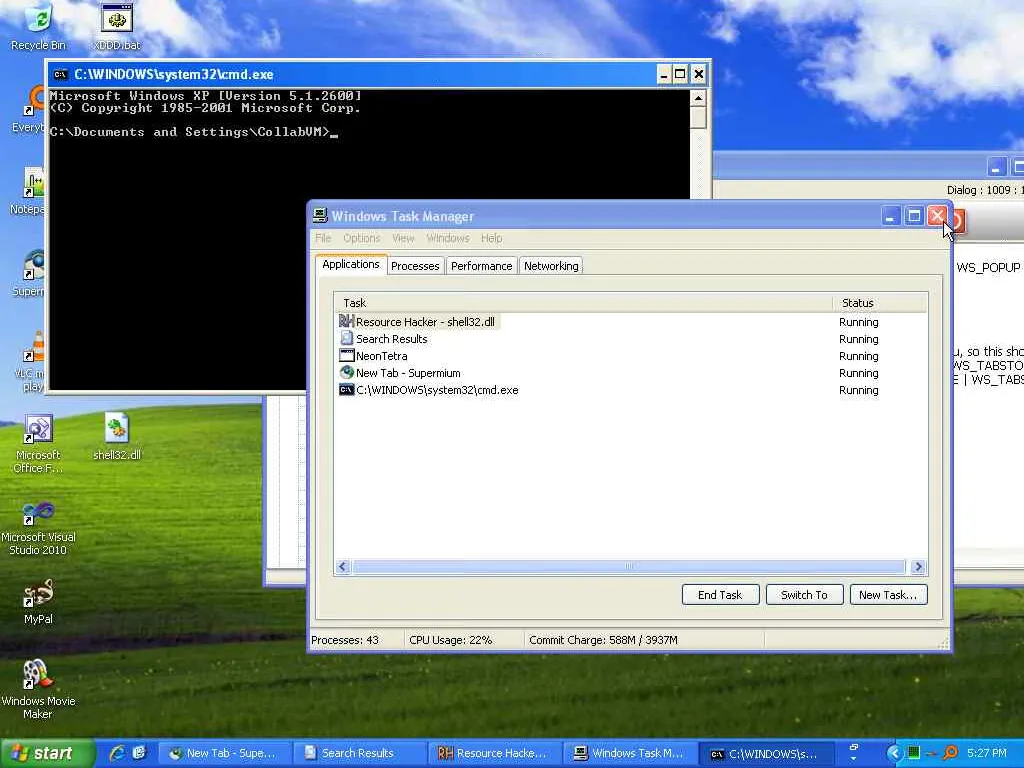Viewport: 1024px width, 768px height.
Task: Click task list horizontal scroll left arrow
Action: click(x=343, y=567)
